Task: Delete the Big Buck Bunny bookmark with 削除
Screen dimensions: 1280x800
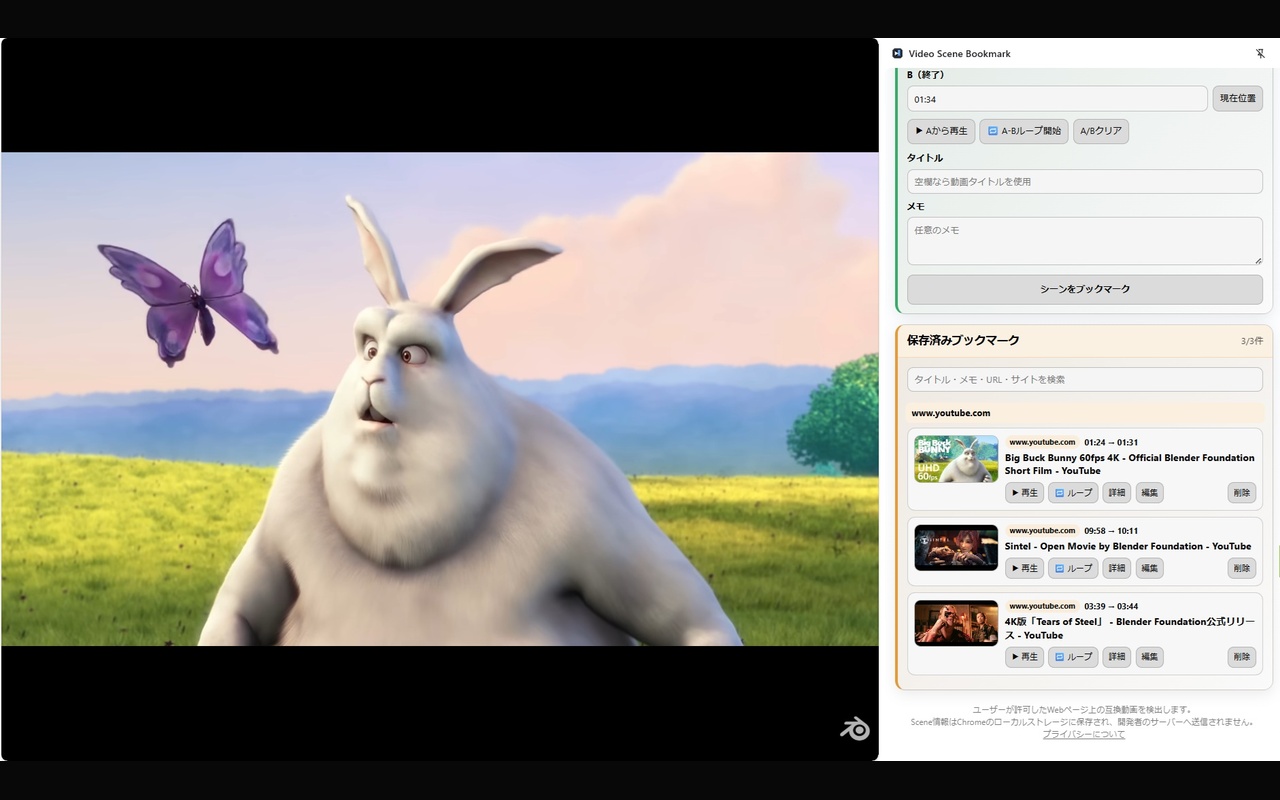Action: point(1241,493)
